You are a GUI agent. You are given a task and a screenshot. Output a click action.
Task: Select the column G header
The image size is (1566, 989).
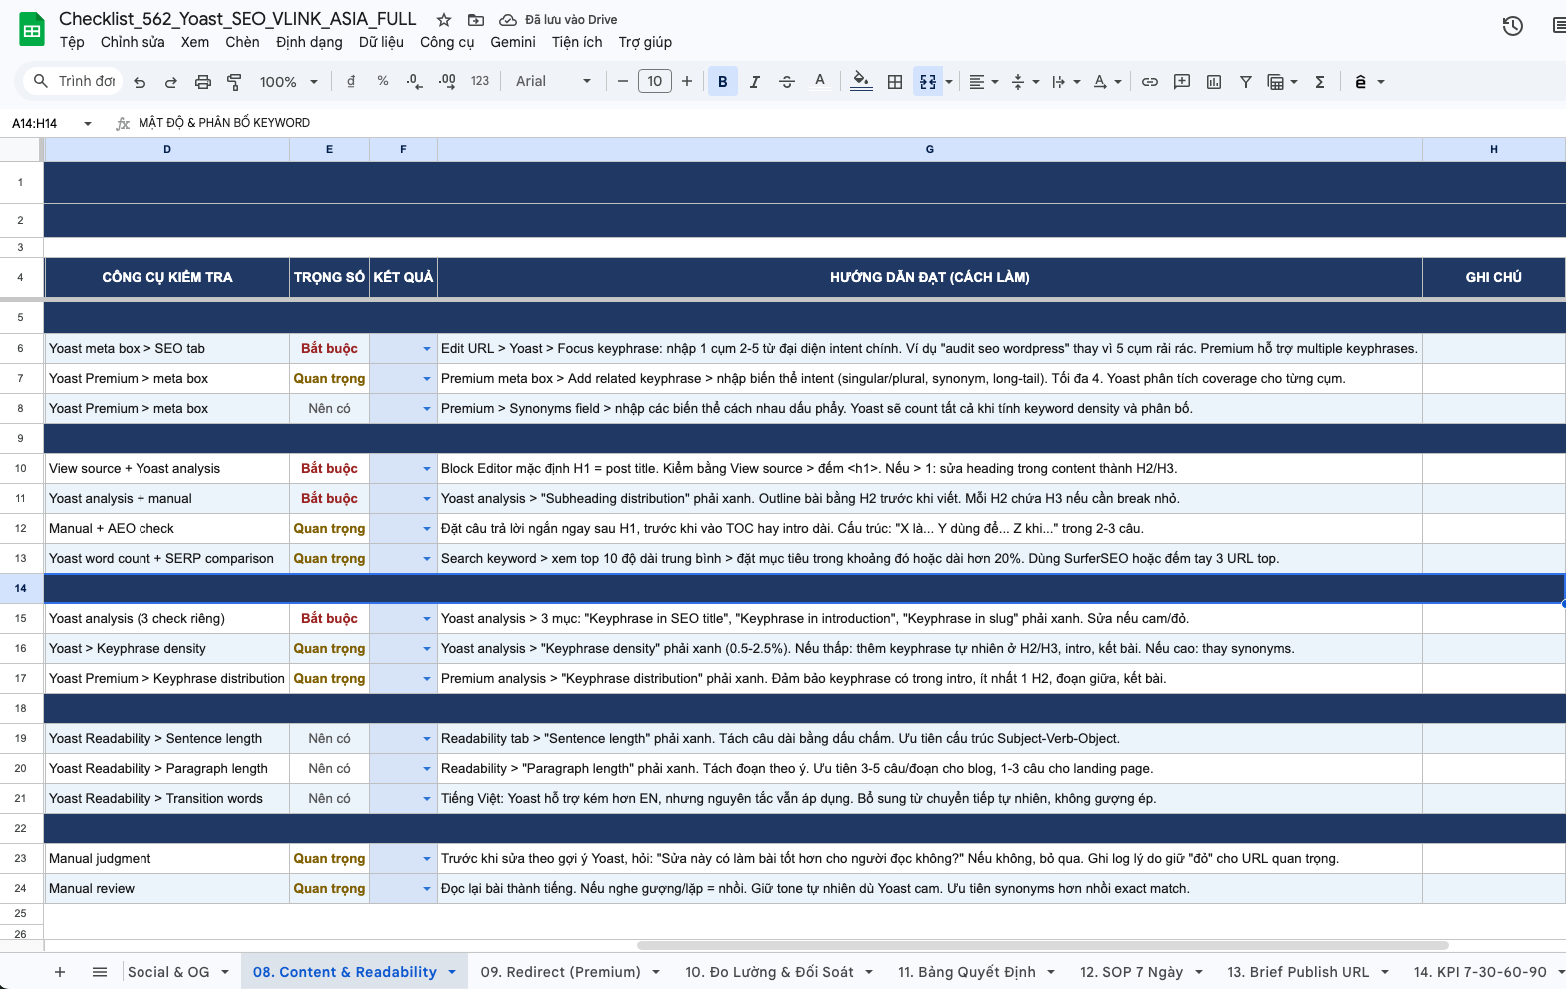930,149
